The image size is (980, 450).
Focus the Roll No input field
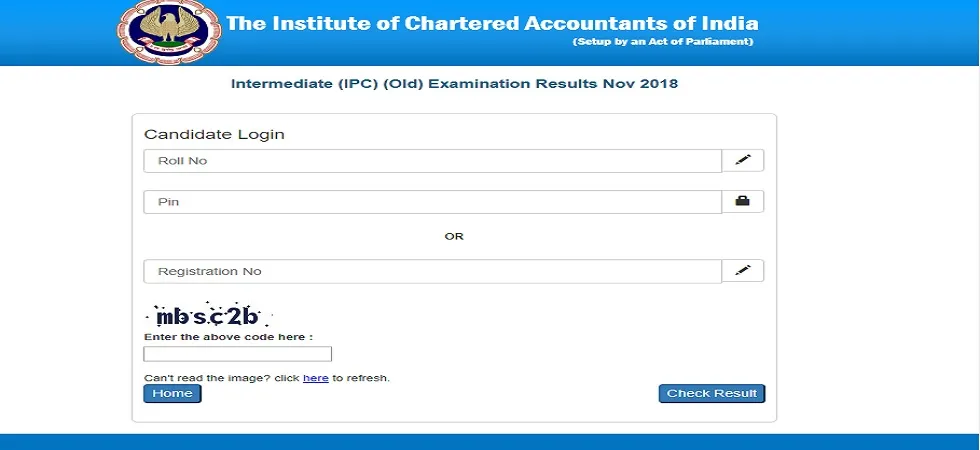tap(432, 161)
